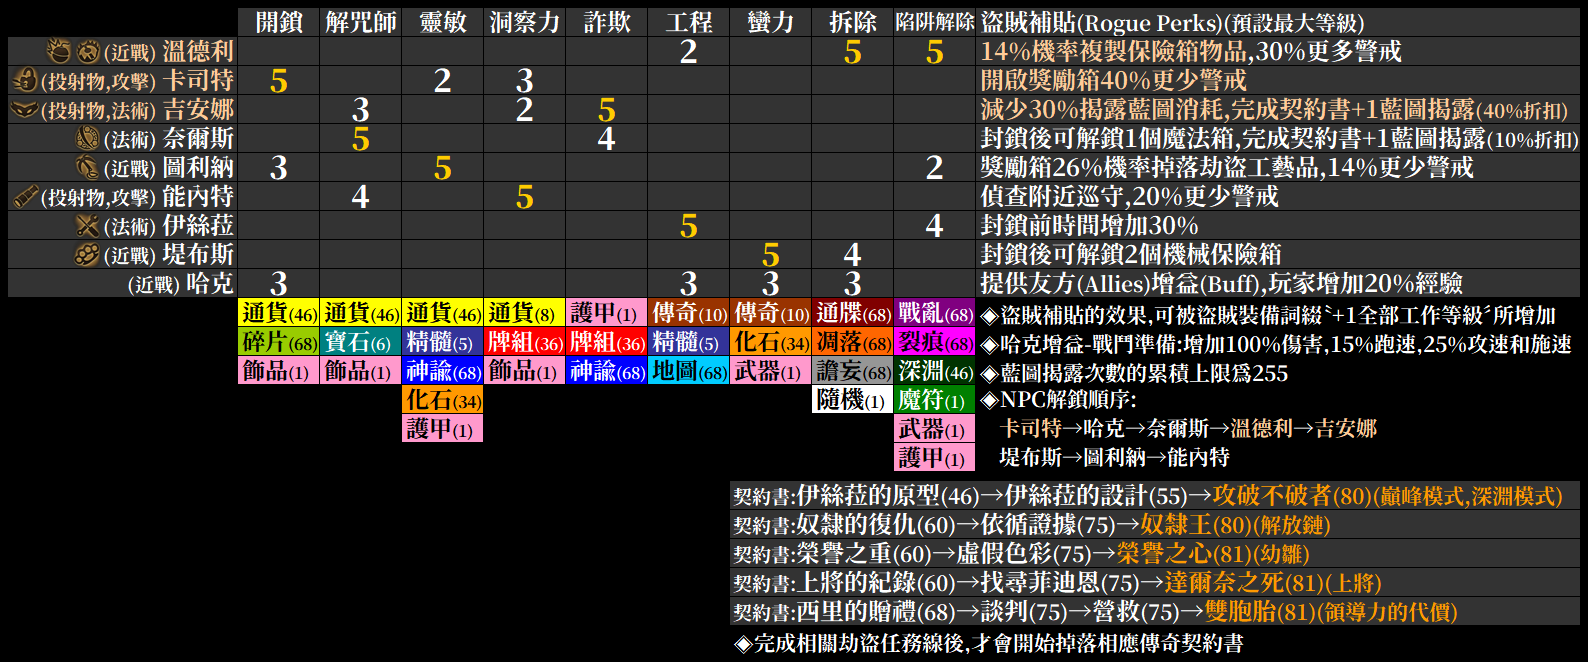Screen dimensions: 1588x662
Task: Select the 洞察力 column header
Action: 525,22
